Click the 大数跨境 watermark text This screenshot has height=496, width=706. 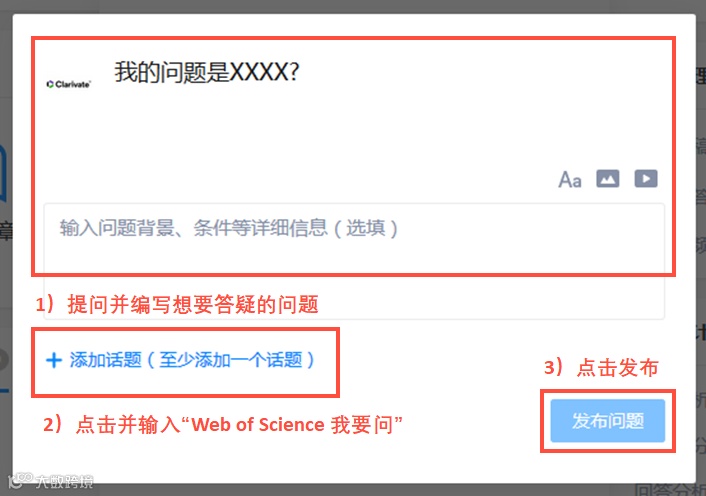[x=64, y=482]
